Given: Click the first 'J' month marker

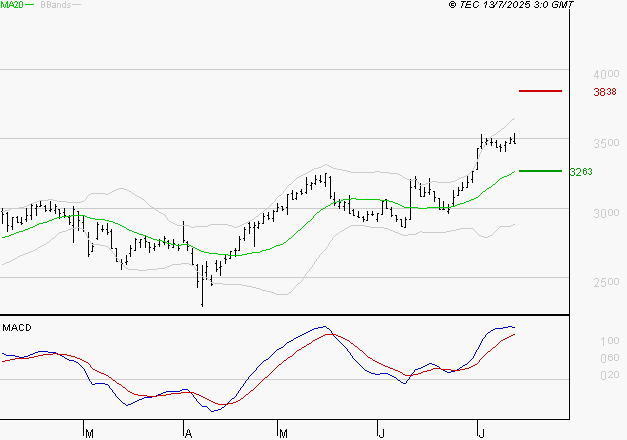Looking at the screenshot, I should pos(381,433).
